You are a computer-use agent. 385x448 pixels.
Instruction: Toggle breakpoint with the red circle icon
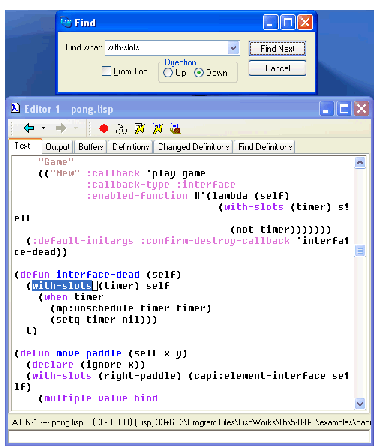(104, 129)
